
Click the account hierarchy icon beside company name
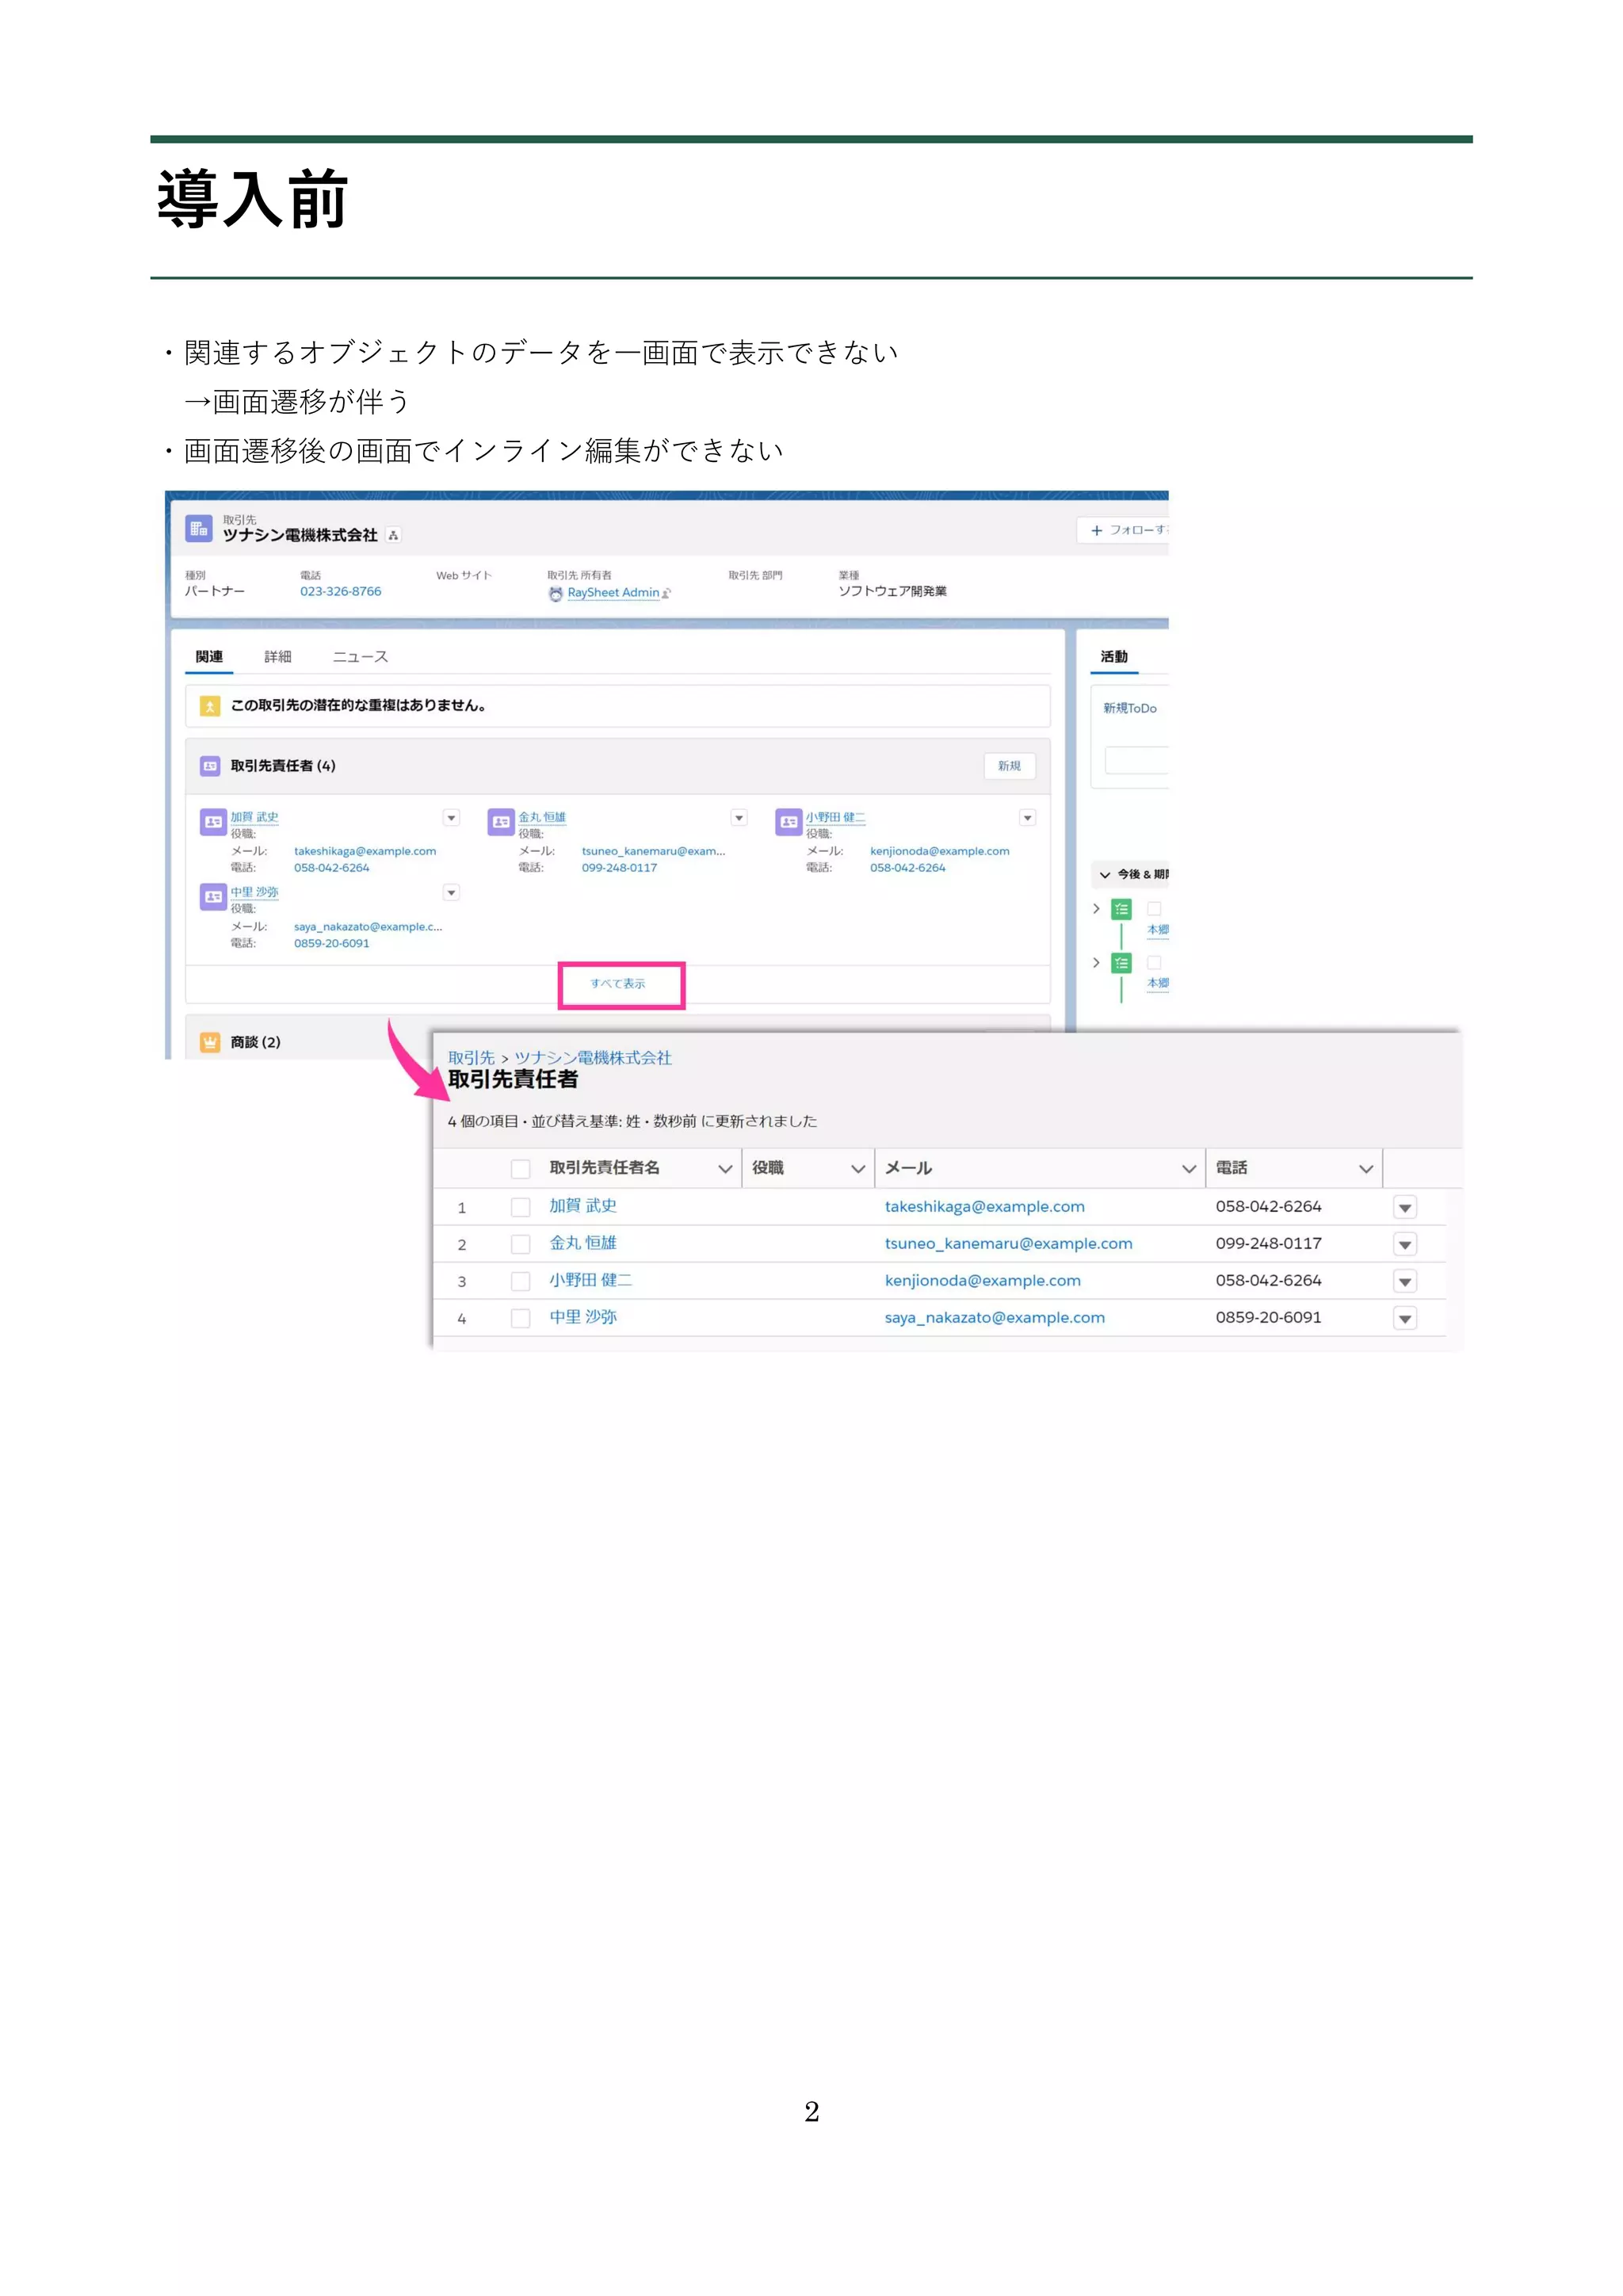click(393, 535)
